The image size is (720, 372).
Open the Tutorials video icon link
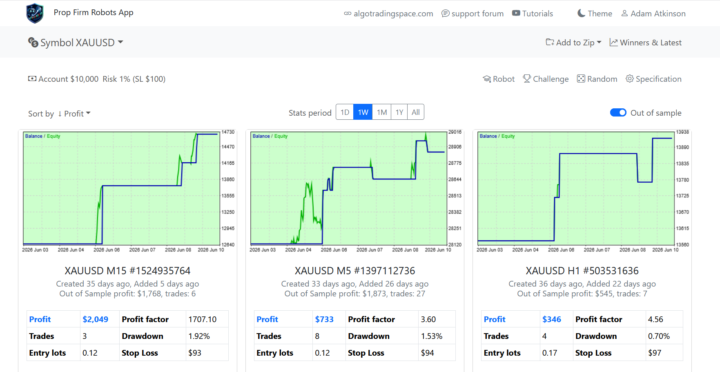point(516,14)
